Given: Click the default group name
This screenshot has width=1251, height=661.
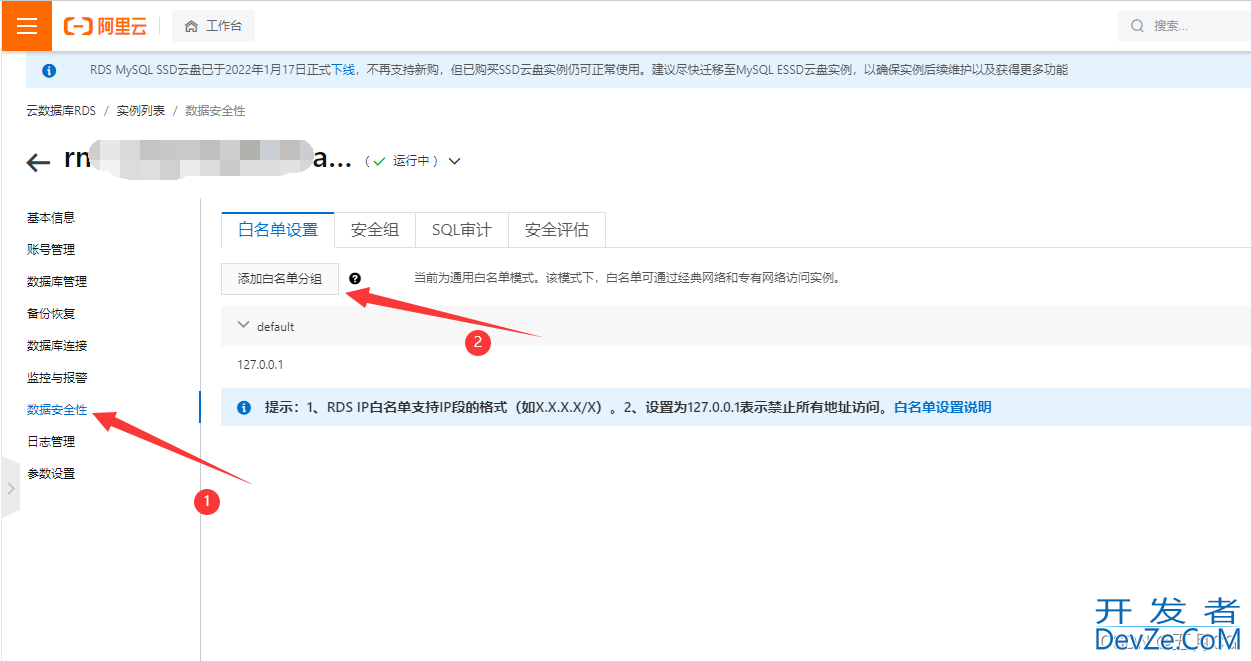Looking at the screenshot, I should click(x=276, y=327).
